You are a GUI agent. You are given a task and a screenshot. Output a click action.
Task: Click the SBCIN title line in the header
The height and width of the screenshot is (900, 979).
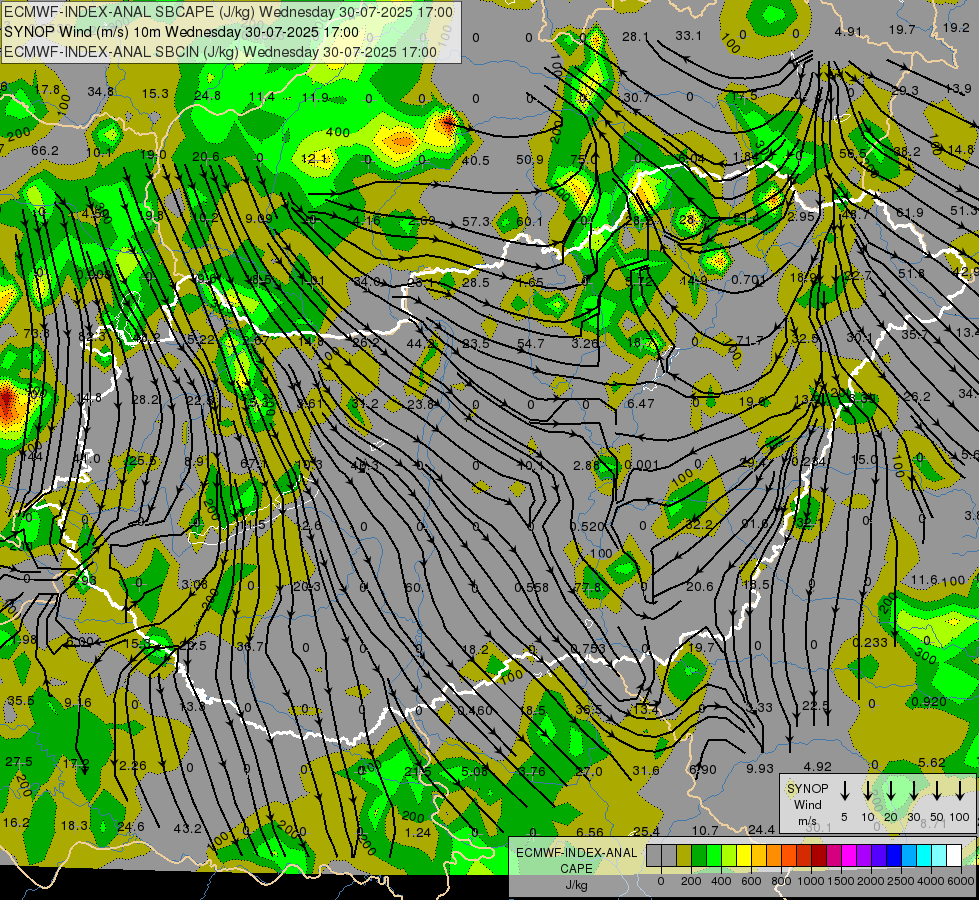click(220, 52)
